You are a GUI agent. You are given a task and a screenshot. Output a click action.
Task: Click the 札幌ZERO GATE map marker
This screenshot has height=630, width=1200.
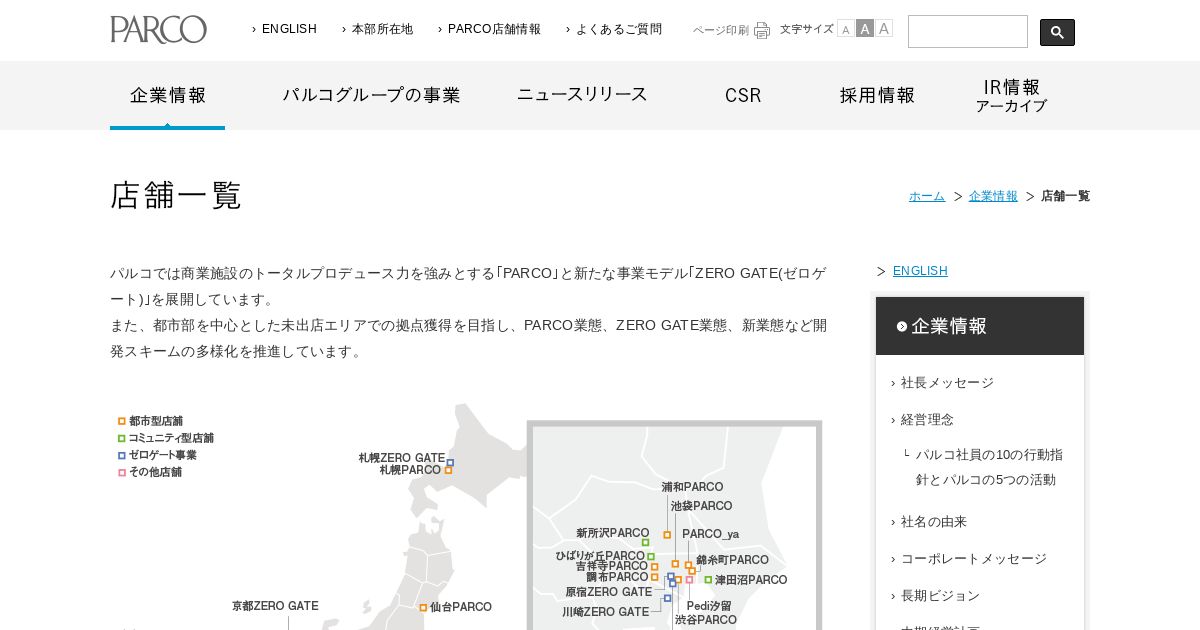[x=450, y=463]
